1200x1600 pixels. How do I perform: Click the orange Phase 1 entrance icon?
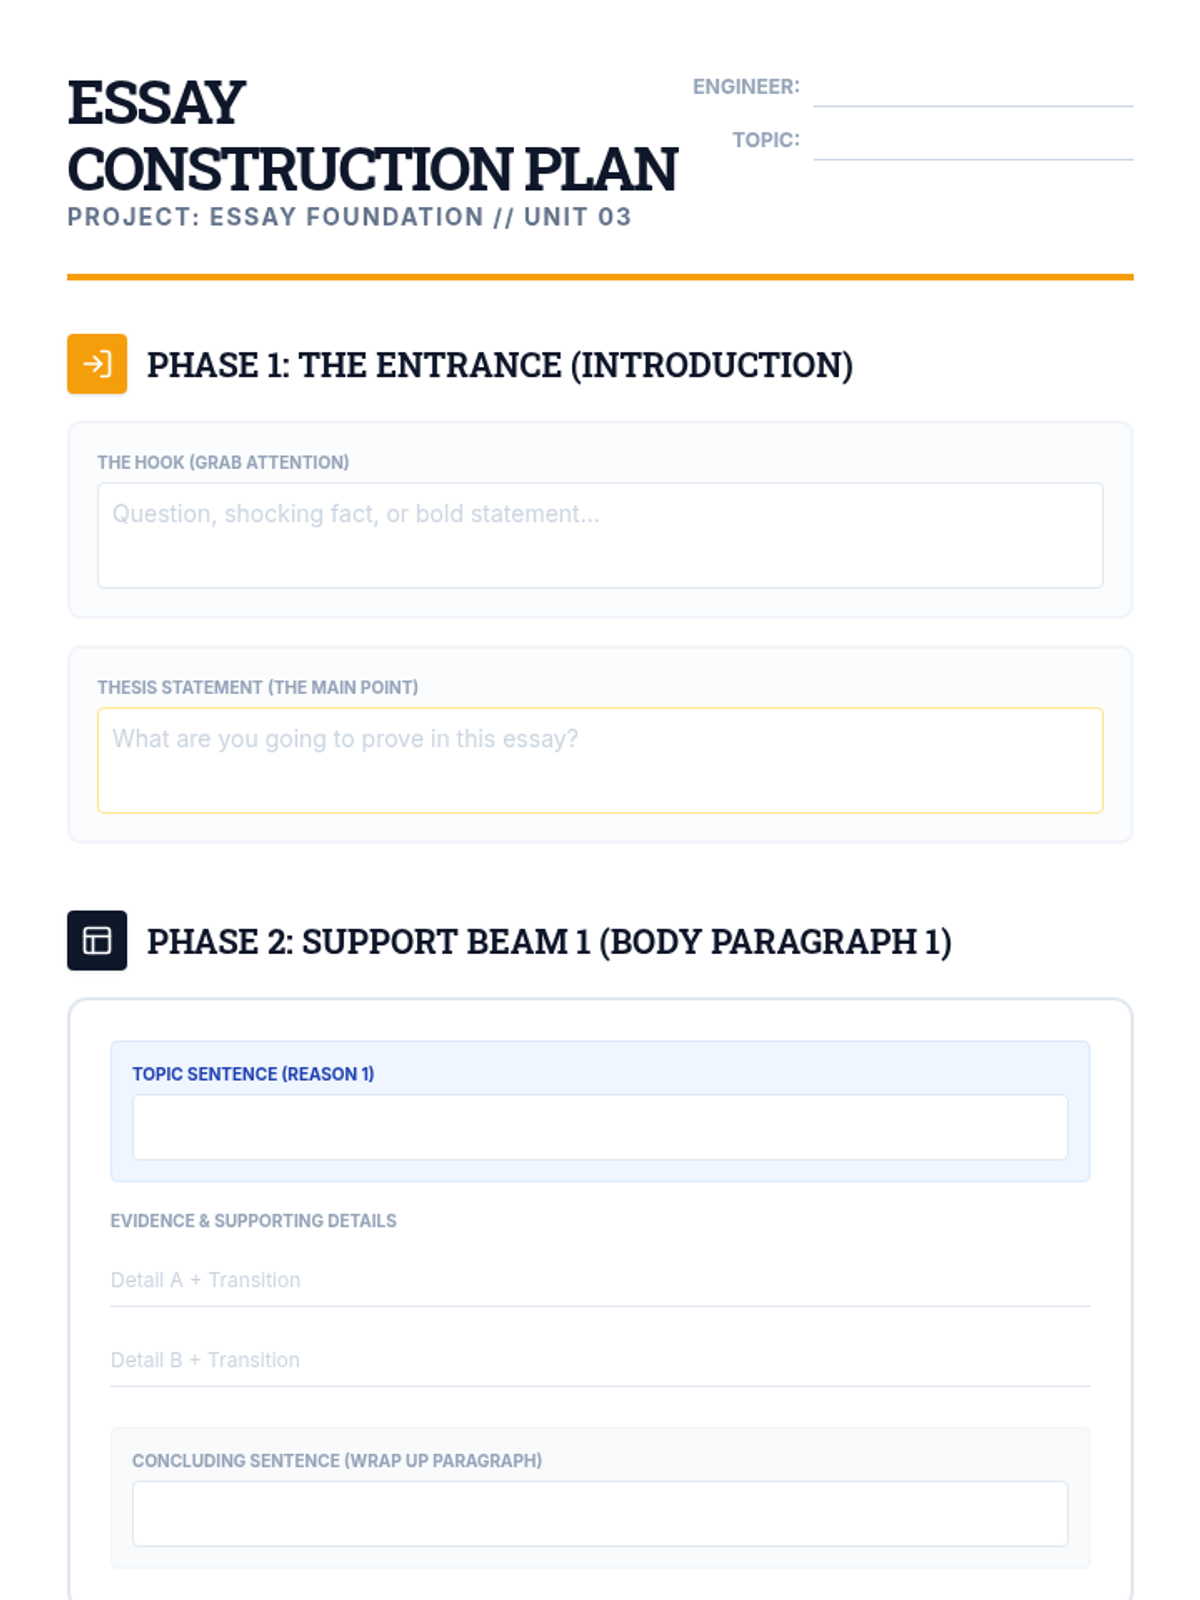click(97, 364)
